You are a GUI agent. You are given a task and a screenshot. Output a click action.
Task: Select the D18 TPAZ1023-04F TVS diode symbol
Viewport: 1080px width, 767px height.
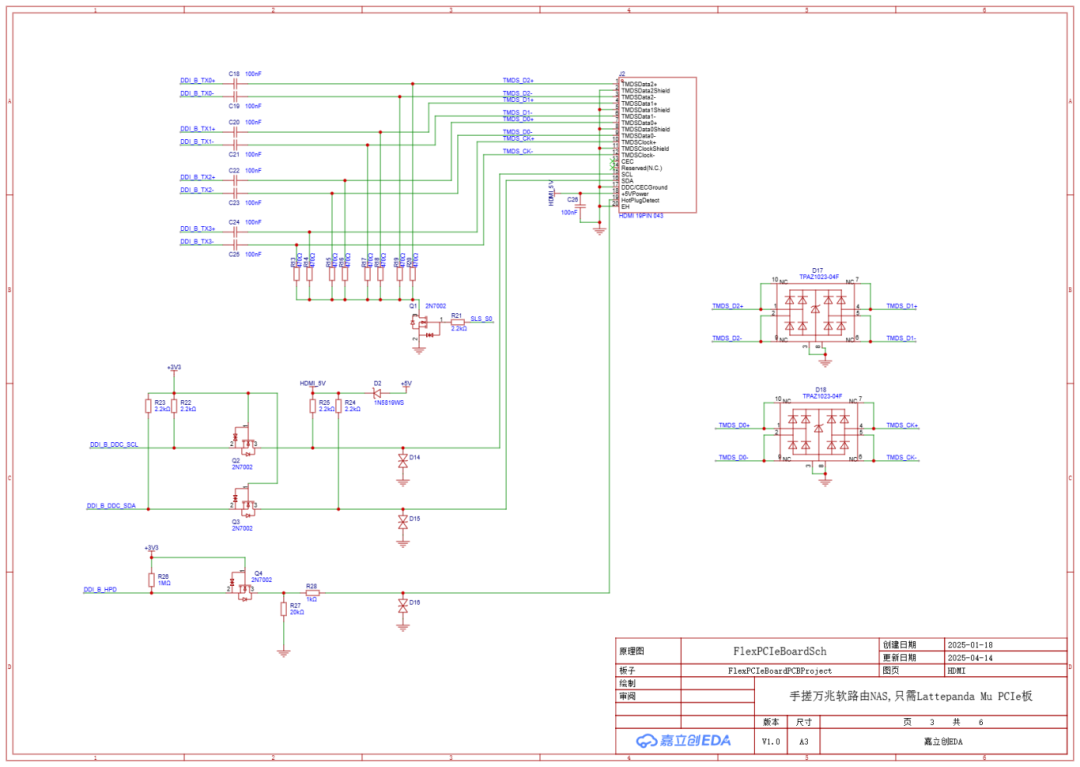pos(820,430)
